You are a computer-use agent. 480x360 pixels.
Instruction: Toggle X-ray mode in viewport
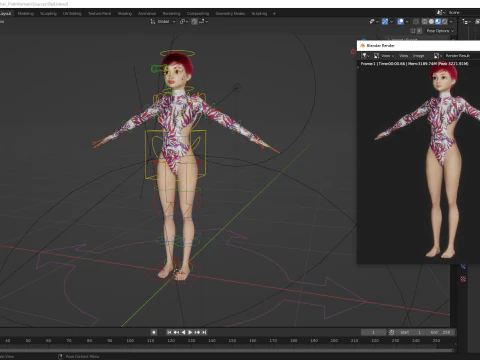click(416, 21)
